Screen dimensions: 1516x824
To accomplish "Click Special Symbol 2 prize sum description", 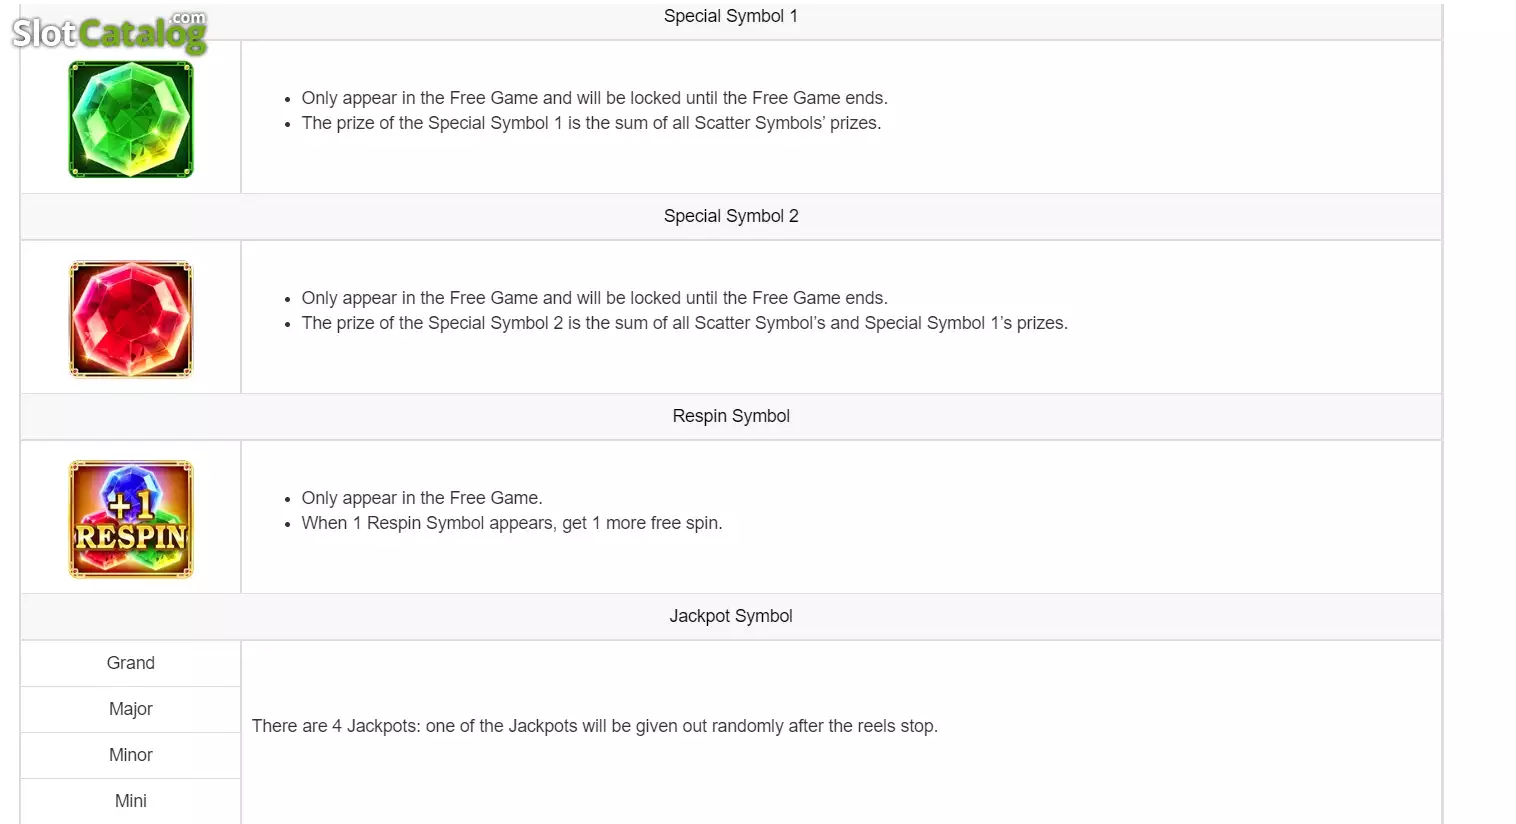I will click(684, 323).
